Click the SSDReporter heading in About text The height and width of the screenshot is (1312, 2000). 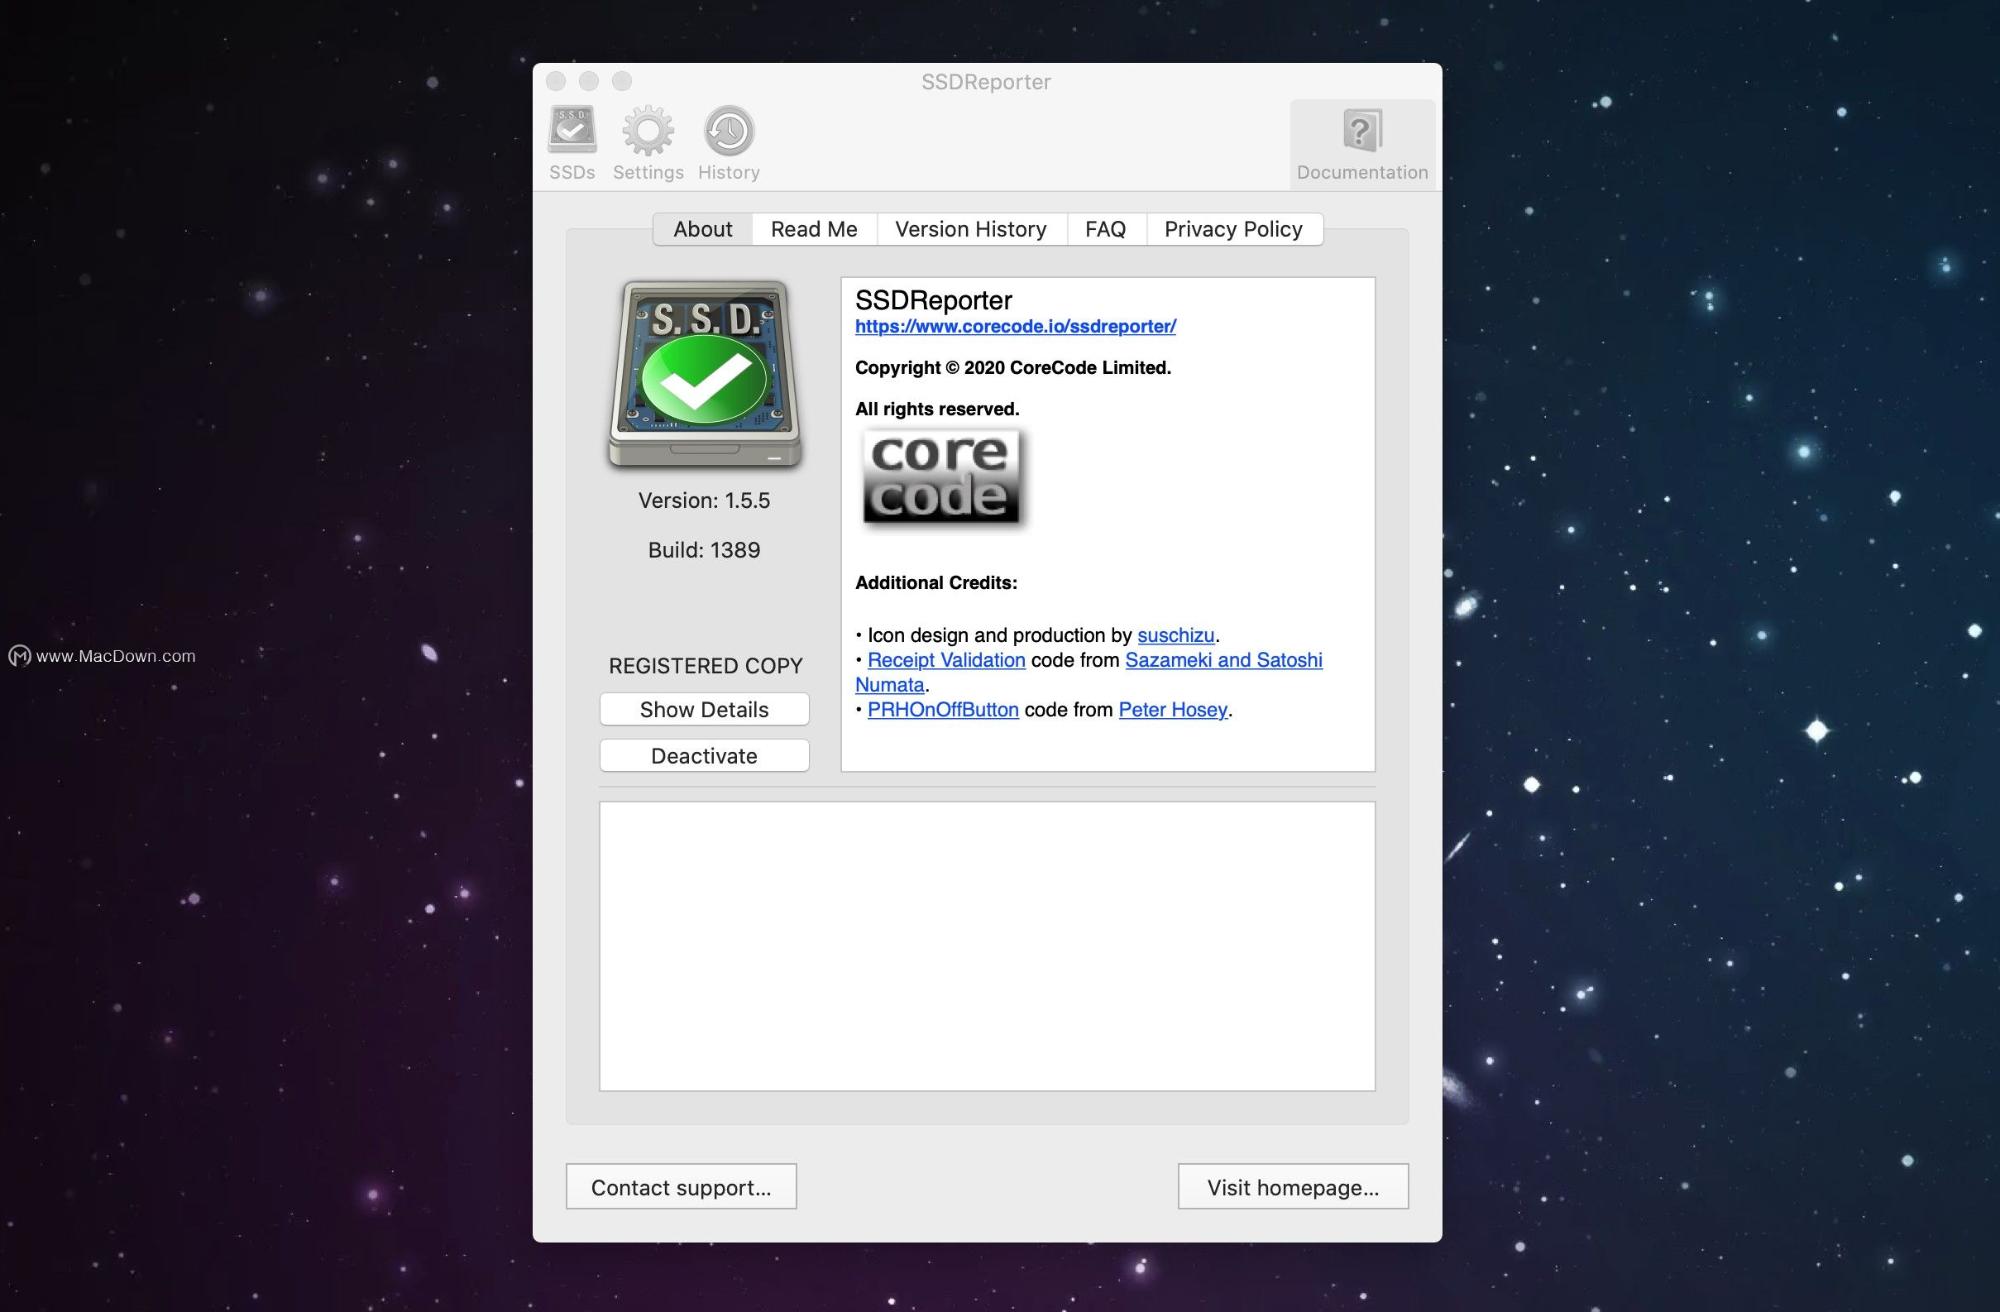click(933, 300)
